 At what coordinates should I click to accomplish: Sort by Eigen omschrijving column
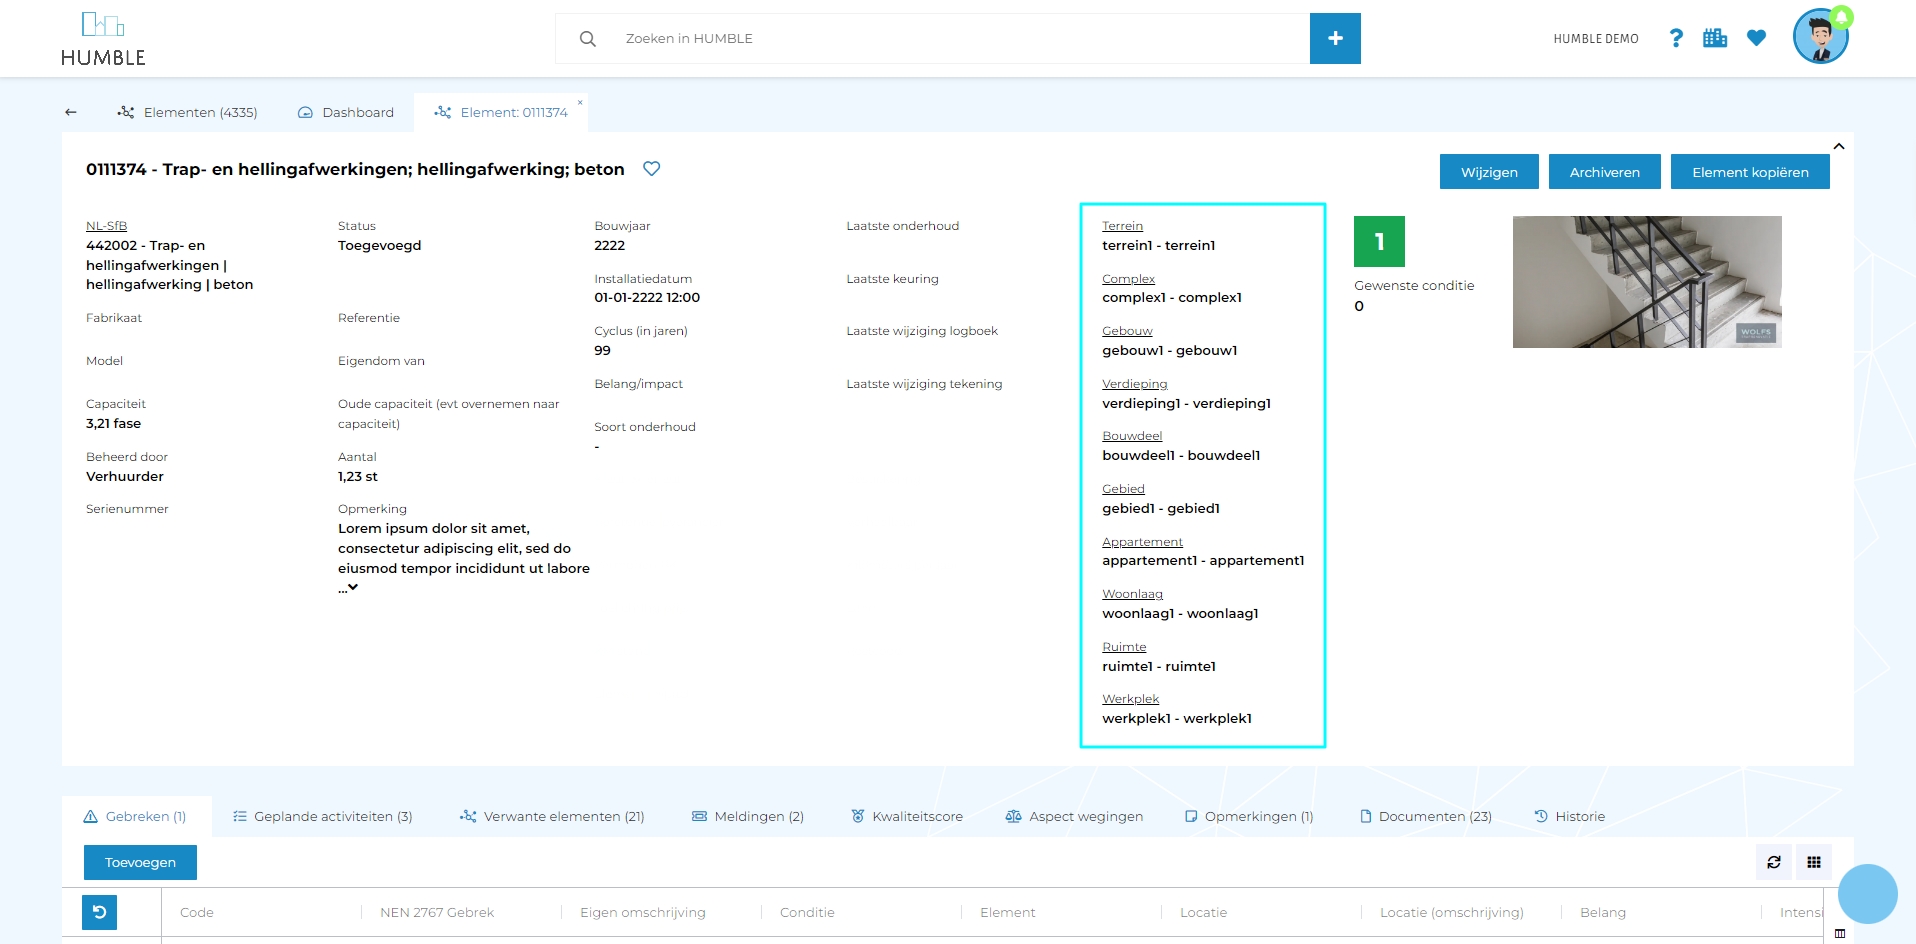(643, 912)
